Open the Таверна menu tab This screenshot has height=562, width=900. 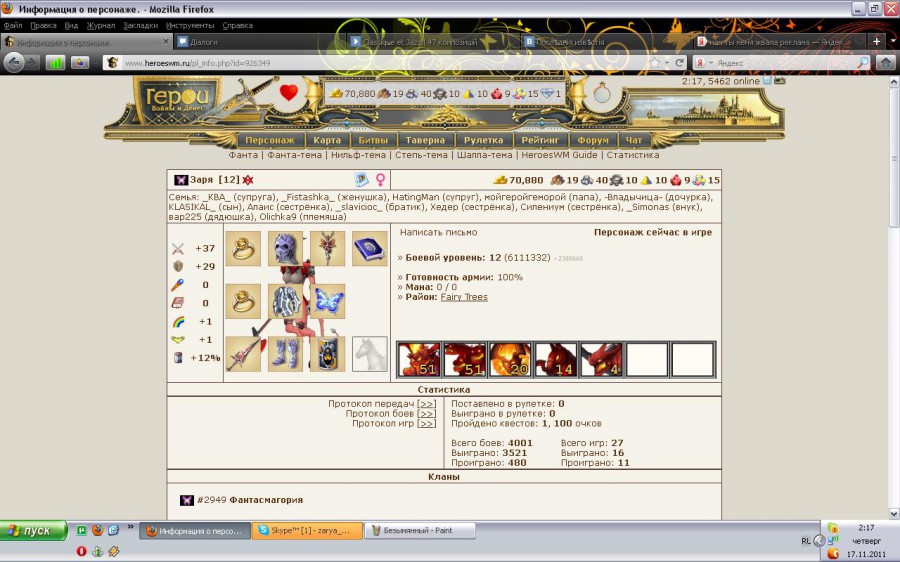[425, 141]
